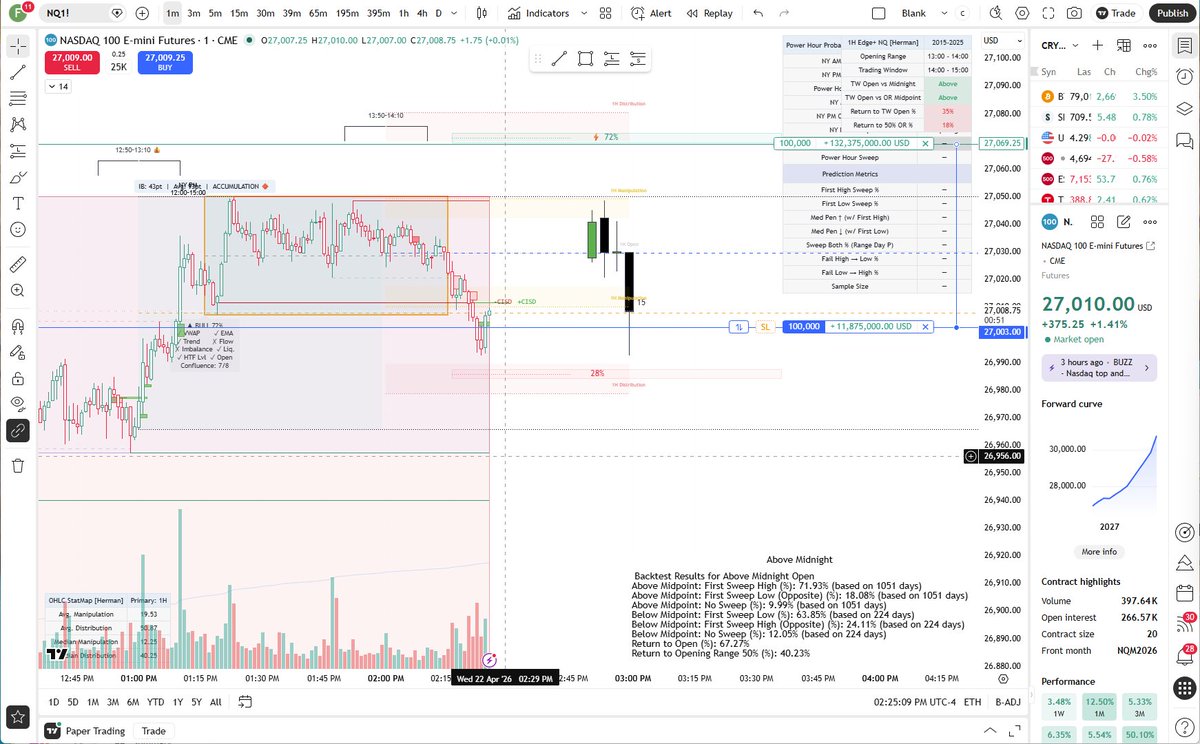Click the NQ1! symbol search box

click(x=84, y=13)
